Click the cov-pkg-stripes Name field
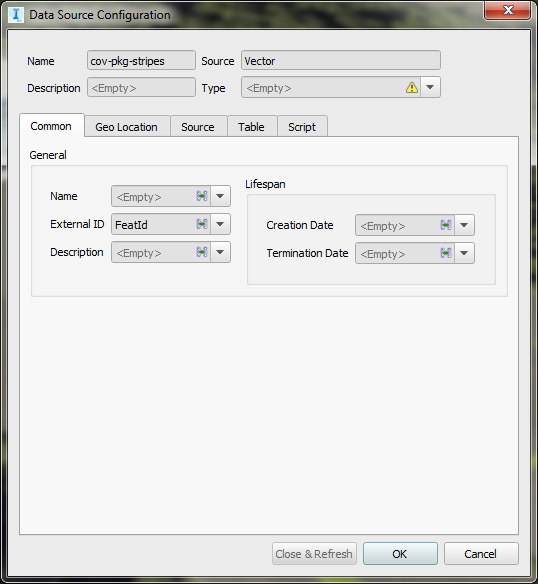The width and height of the screenshot is (538, 584). coord(141,60)
